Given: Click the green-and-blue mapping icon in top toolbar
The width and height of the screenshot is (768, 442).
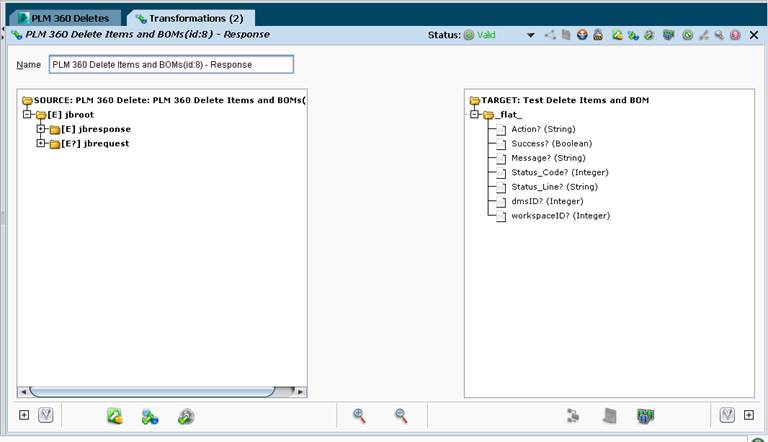Looking at the screenshot, I should click(x=633, y=35).
